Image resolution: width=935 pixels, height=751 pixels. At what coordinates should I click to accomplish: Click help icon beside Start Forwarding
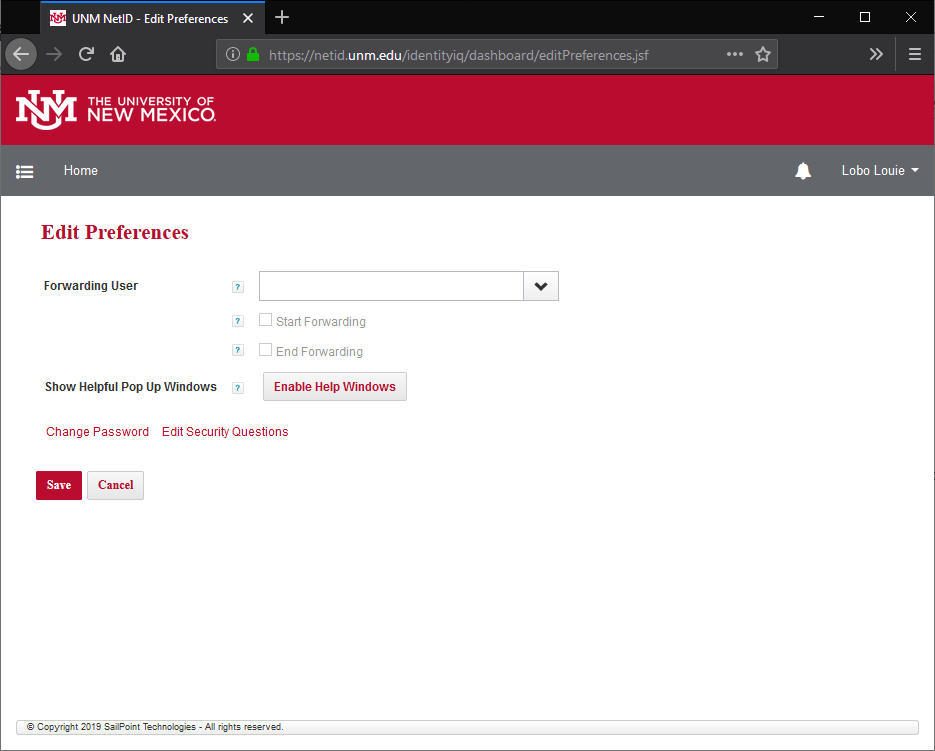coord(238,321)
